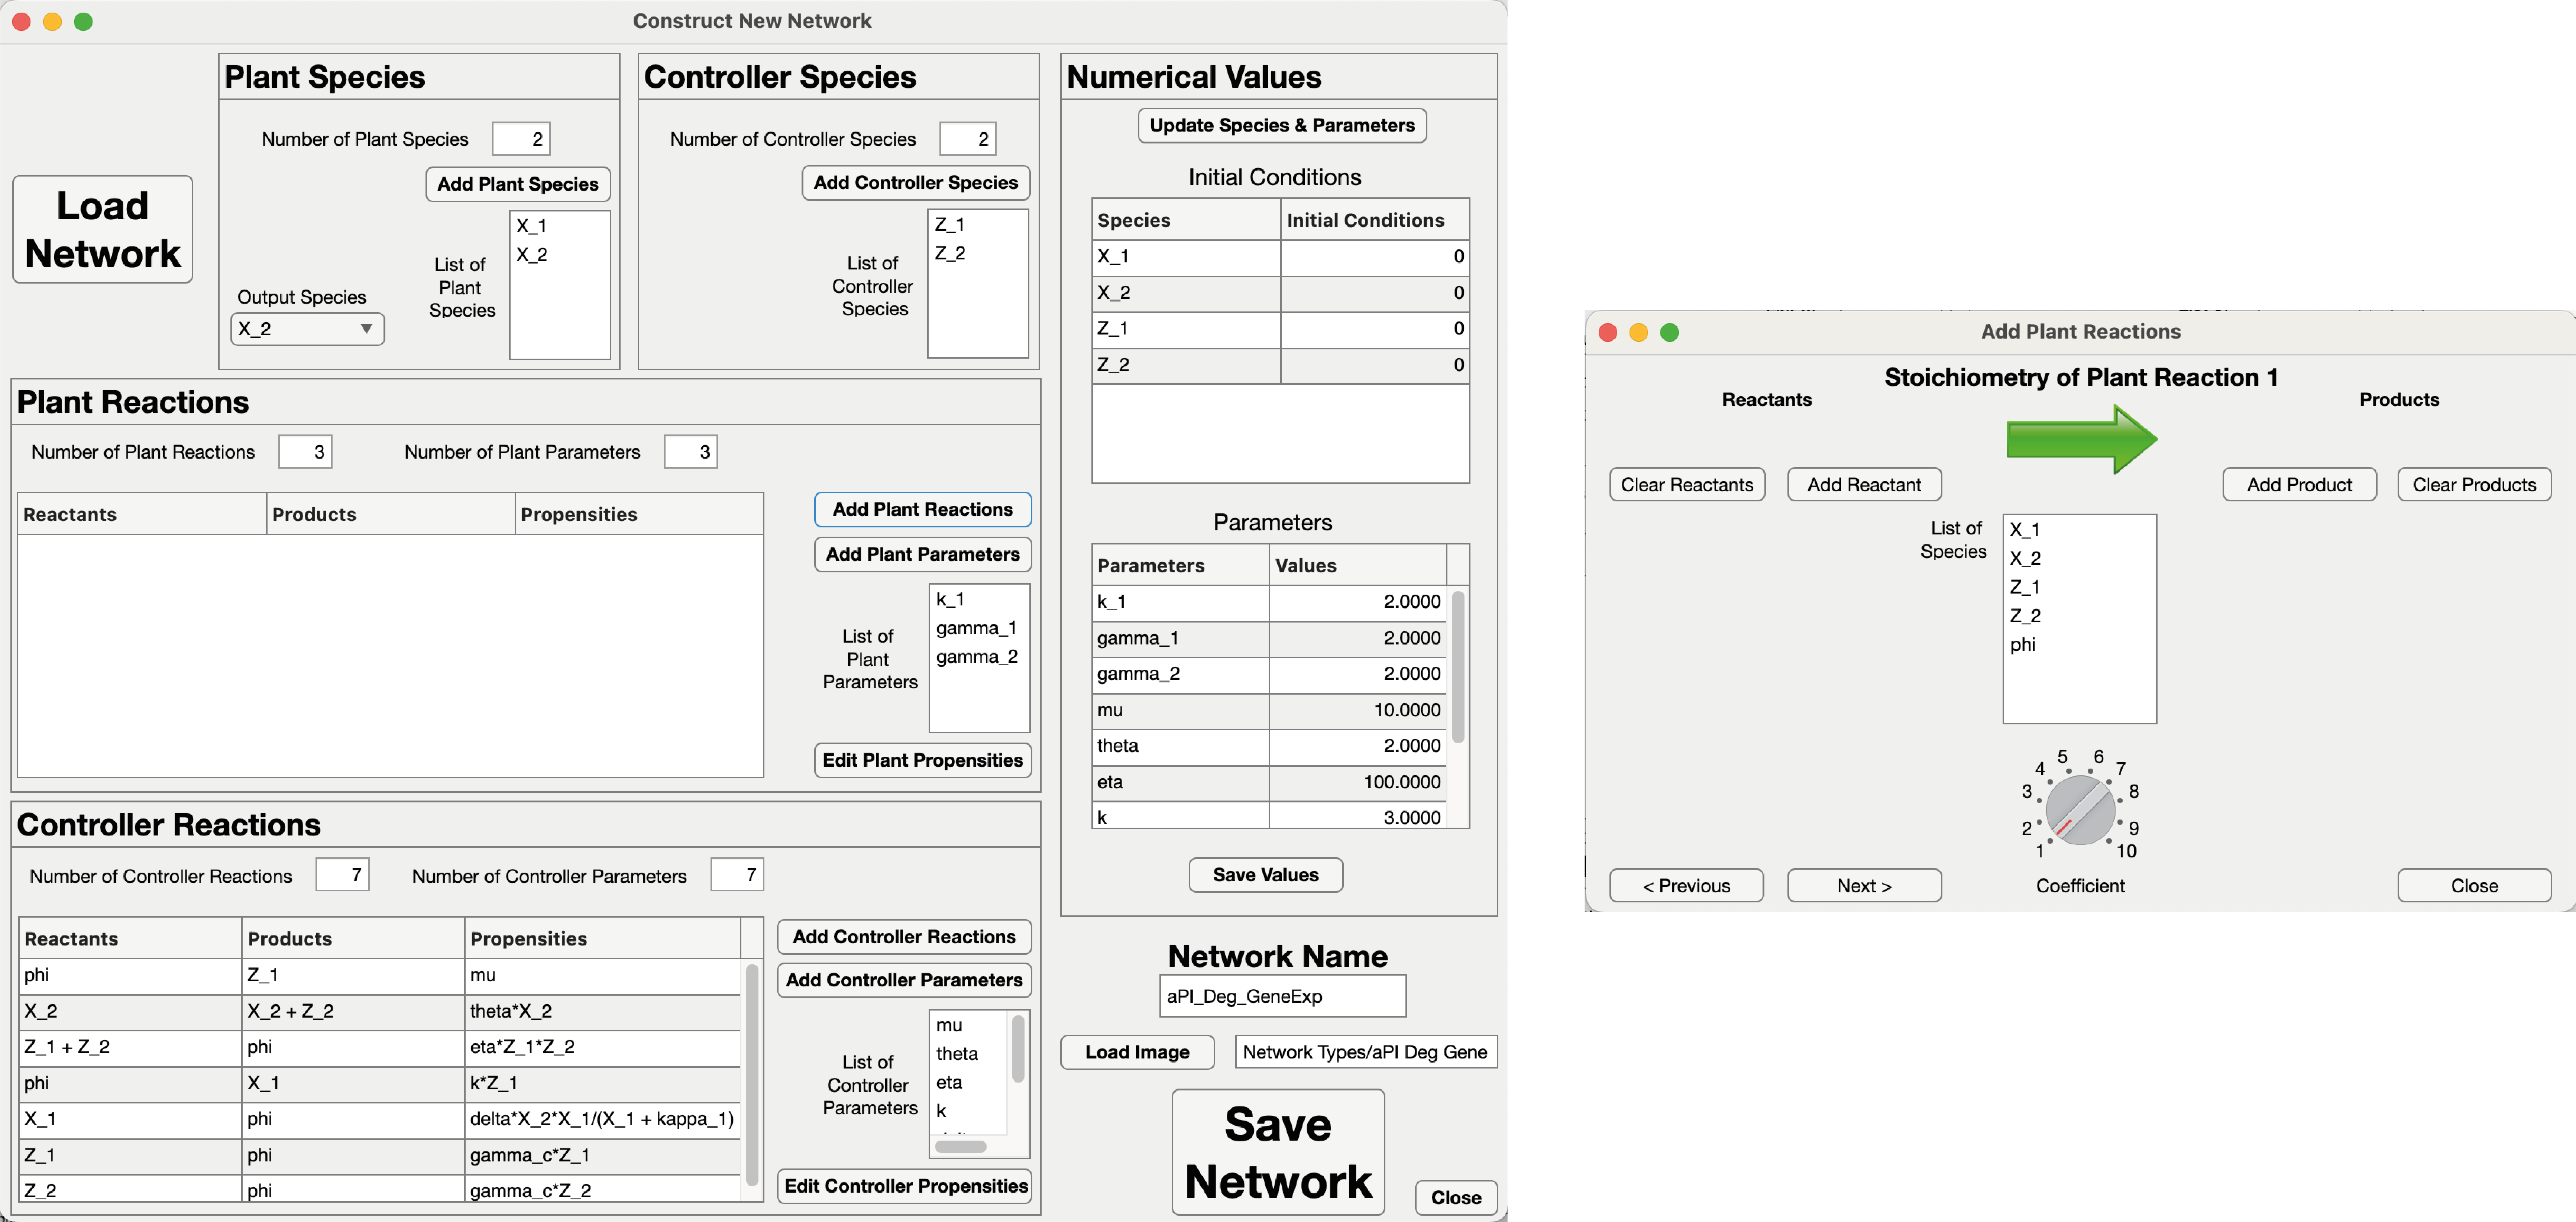Click Add Controller Parameters button
The image size is (2576, 1222).
(904, 980)
